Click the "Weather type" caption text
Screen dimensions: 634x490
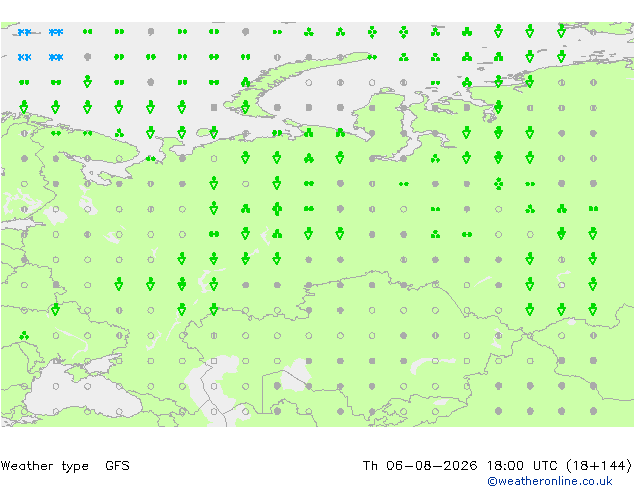(44, 466)
